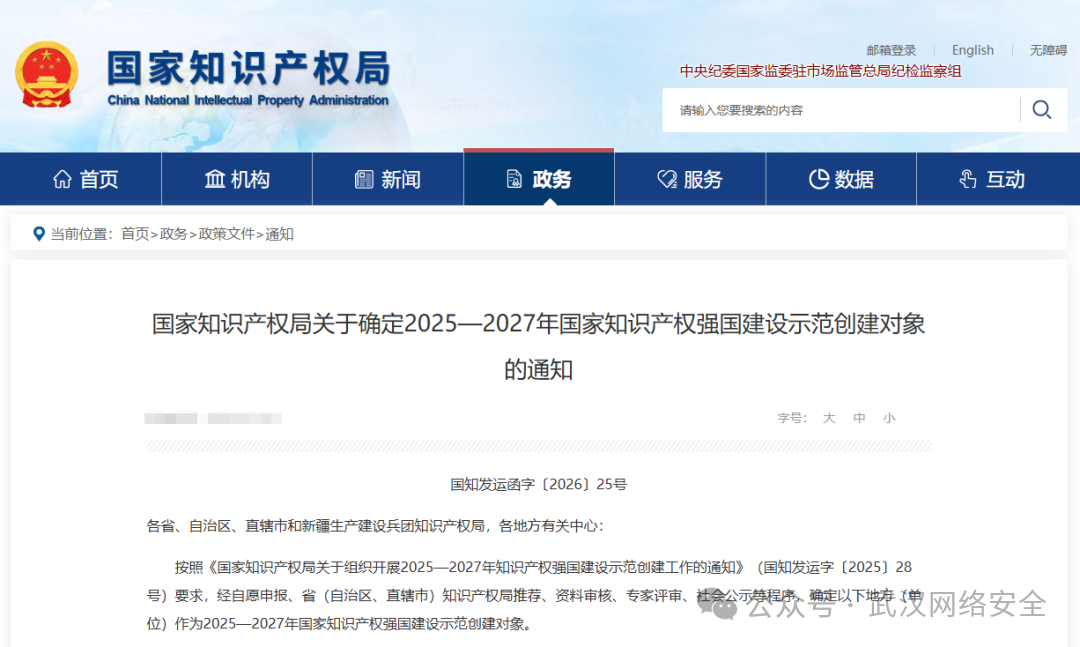
Task: Click the 当前位置 label
Action: (x=81, y=234)
